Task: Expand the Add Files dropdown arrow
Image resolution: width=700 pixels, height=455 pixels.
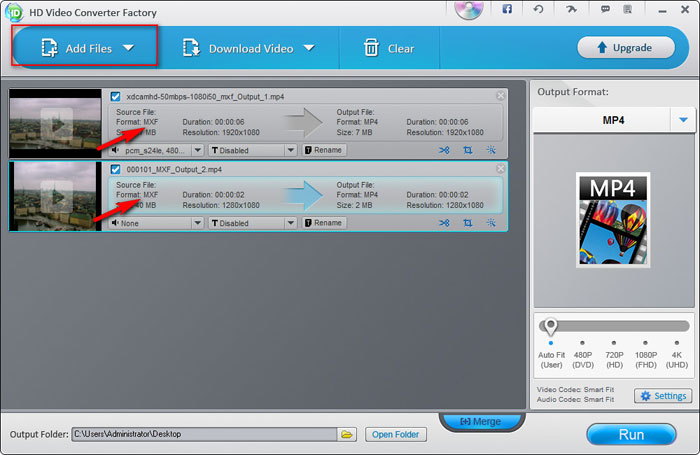Action: tap(129, 48)
